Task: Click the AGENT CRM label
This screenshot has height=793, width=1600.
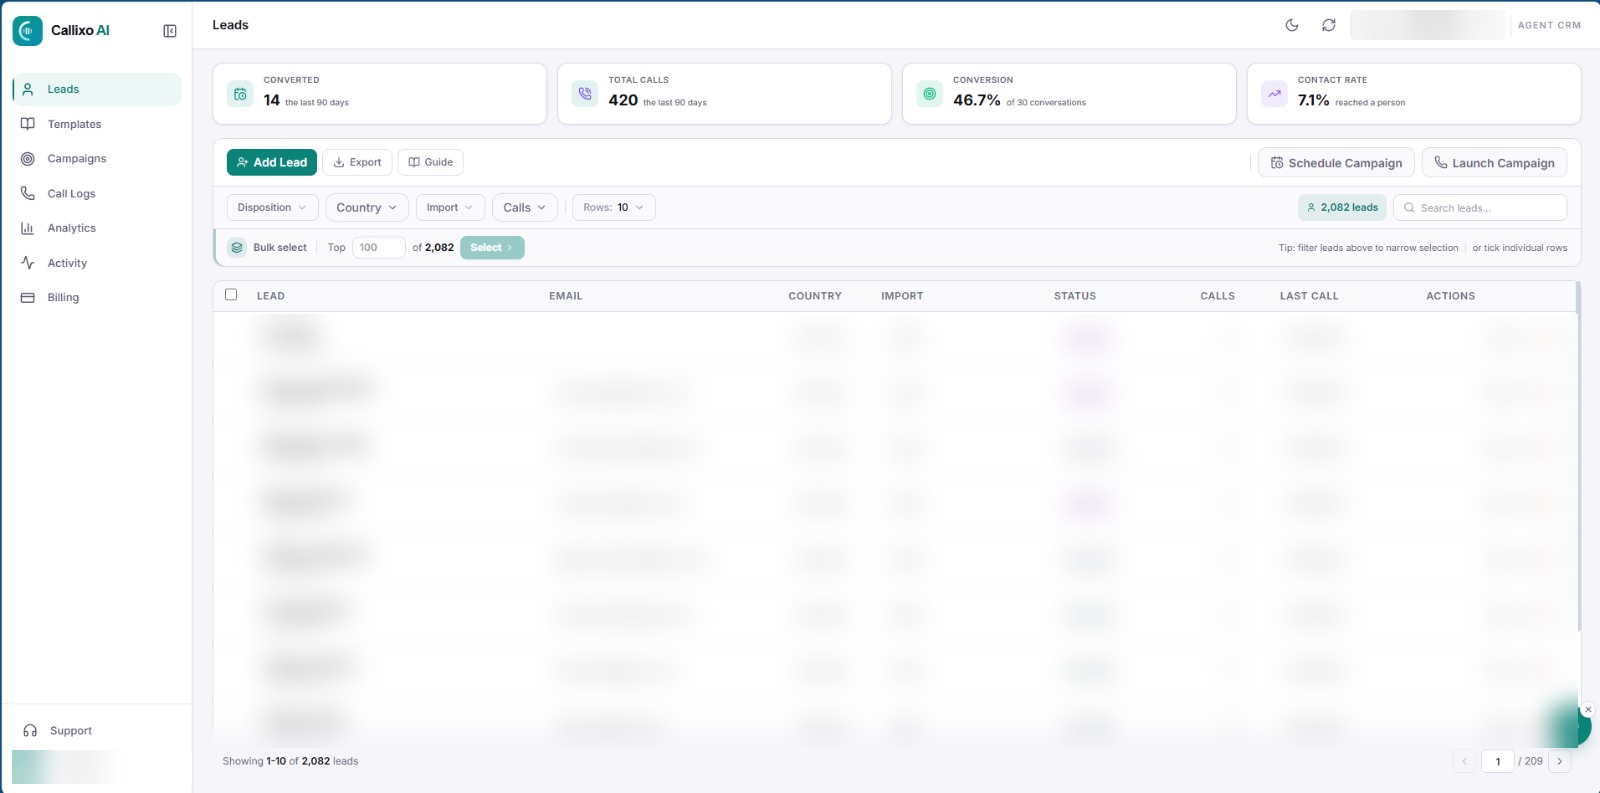Action: (1549, 25)
